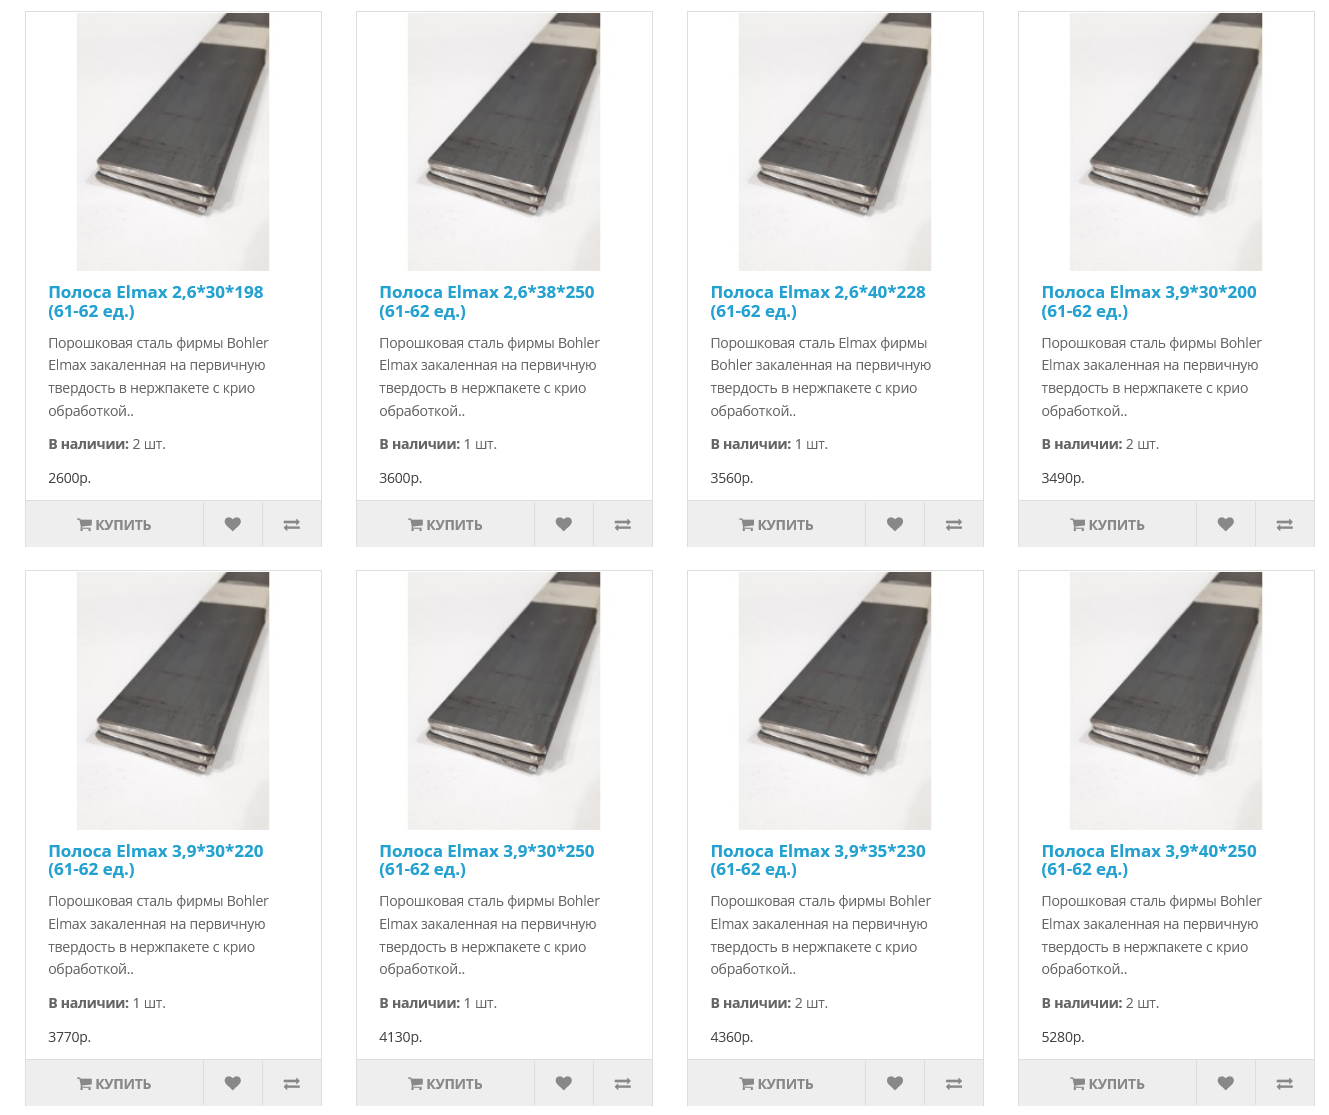
Task: Click КУПИТЬ under Elmax 3,9*35*230
Action: pyautogui.click(x=776, y=1083)
